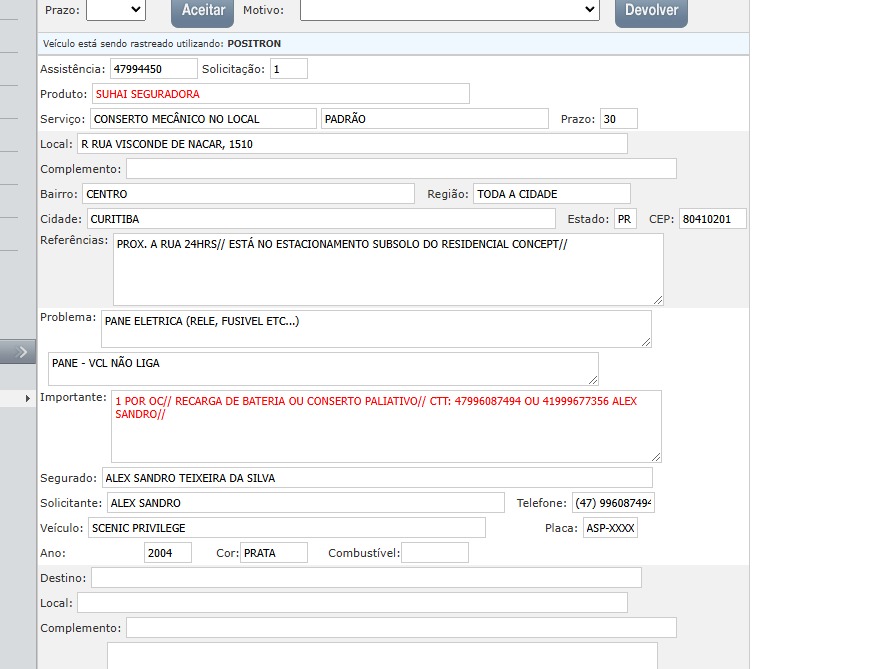Focus the Assistência number field
The width and height of the screenshot is (887, 669).
(154, 69)
